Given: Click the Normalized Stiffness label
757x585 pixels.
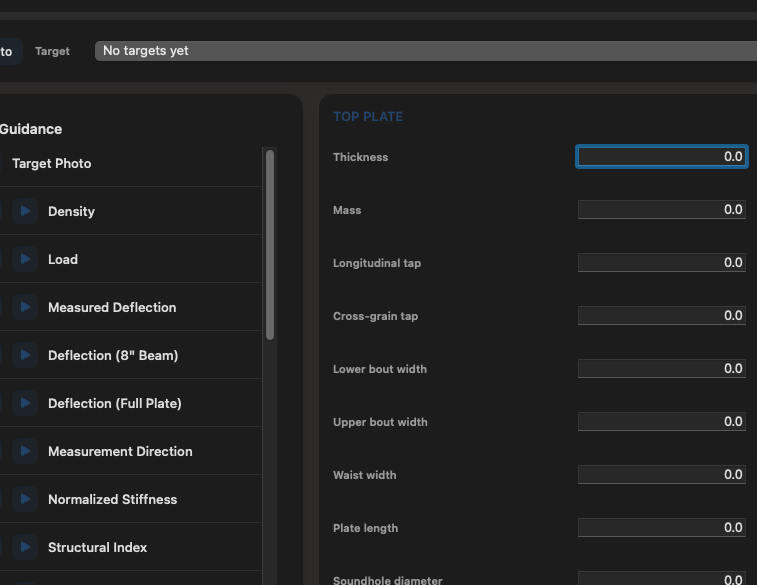Looking at the screenshot, I should click(x=112, y=499).
